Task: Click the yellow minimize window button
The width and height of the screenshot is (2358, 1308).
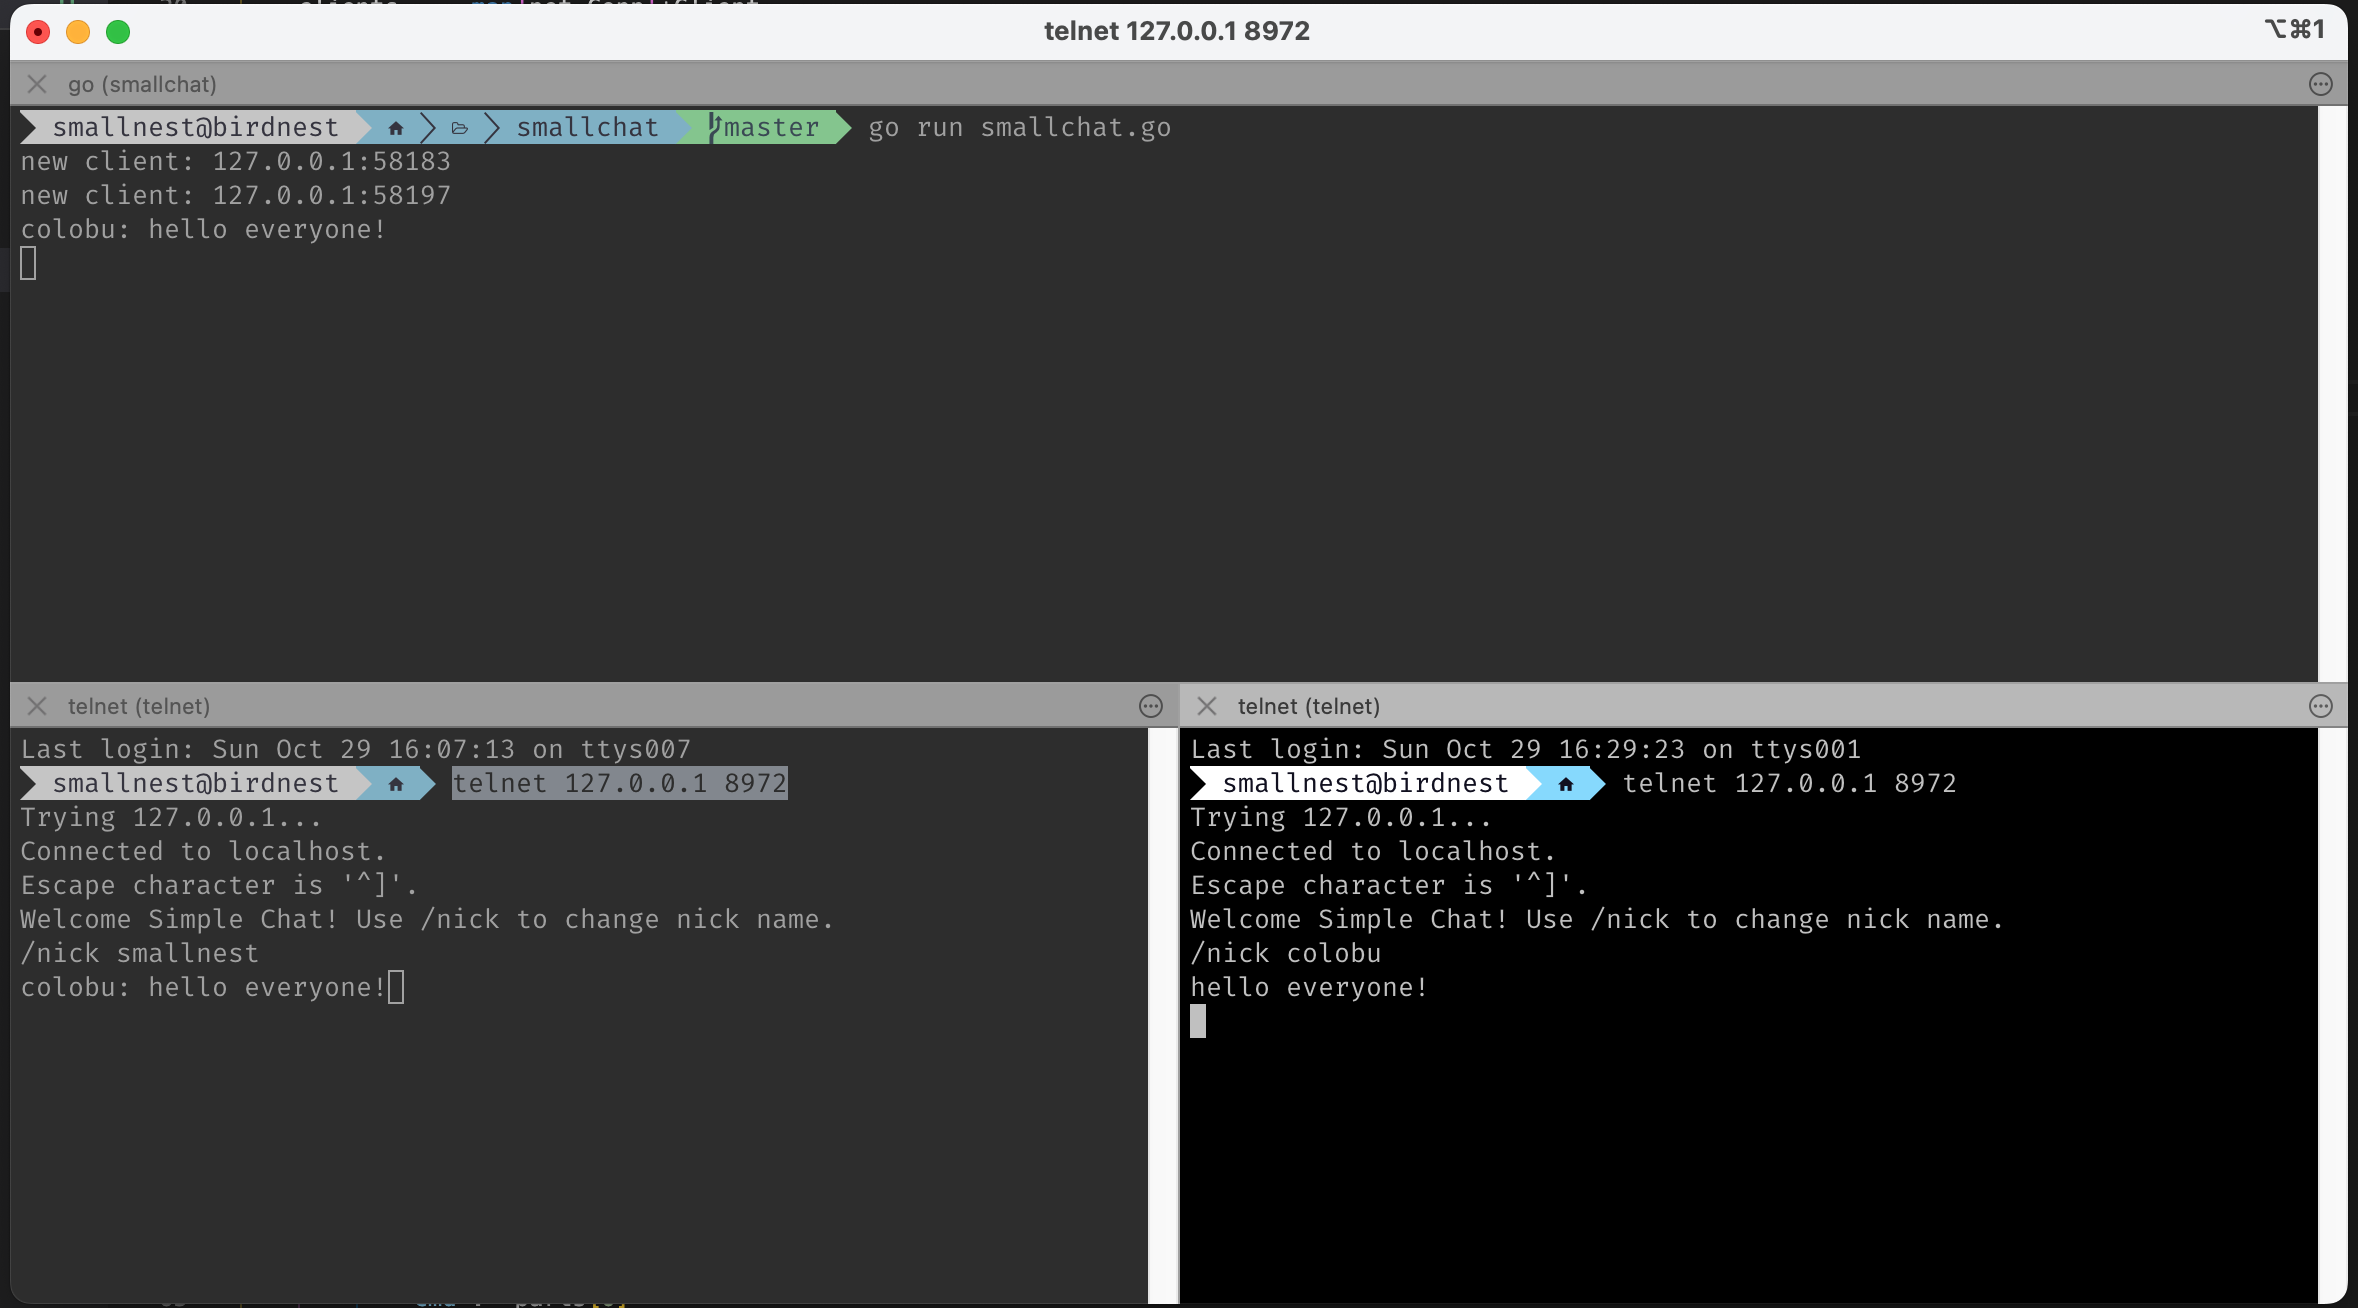Action: pos(78,32)
